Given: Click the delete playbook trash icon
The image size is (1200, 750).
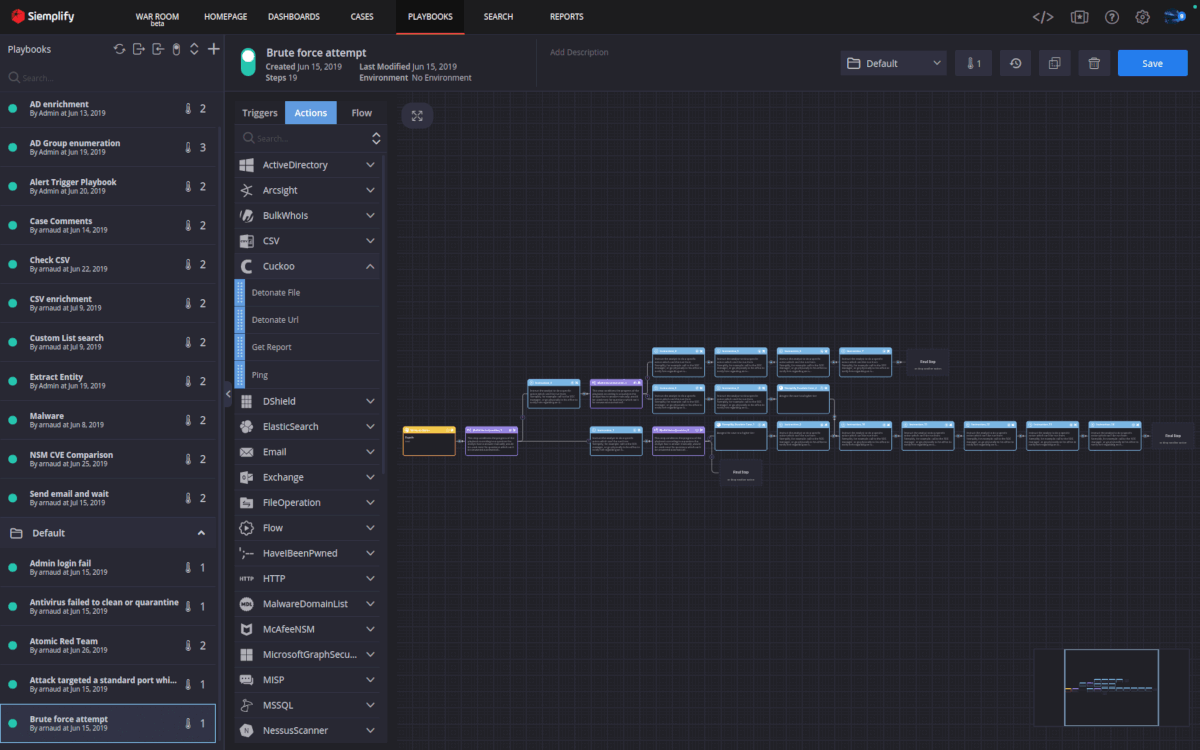Looking at the screenshot, I should click(1094, 63).
